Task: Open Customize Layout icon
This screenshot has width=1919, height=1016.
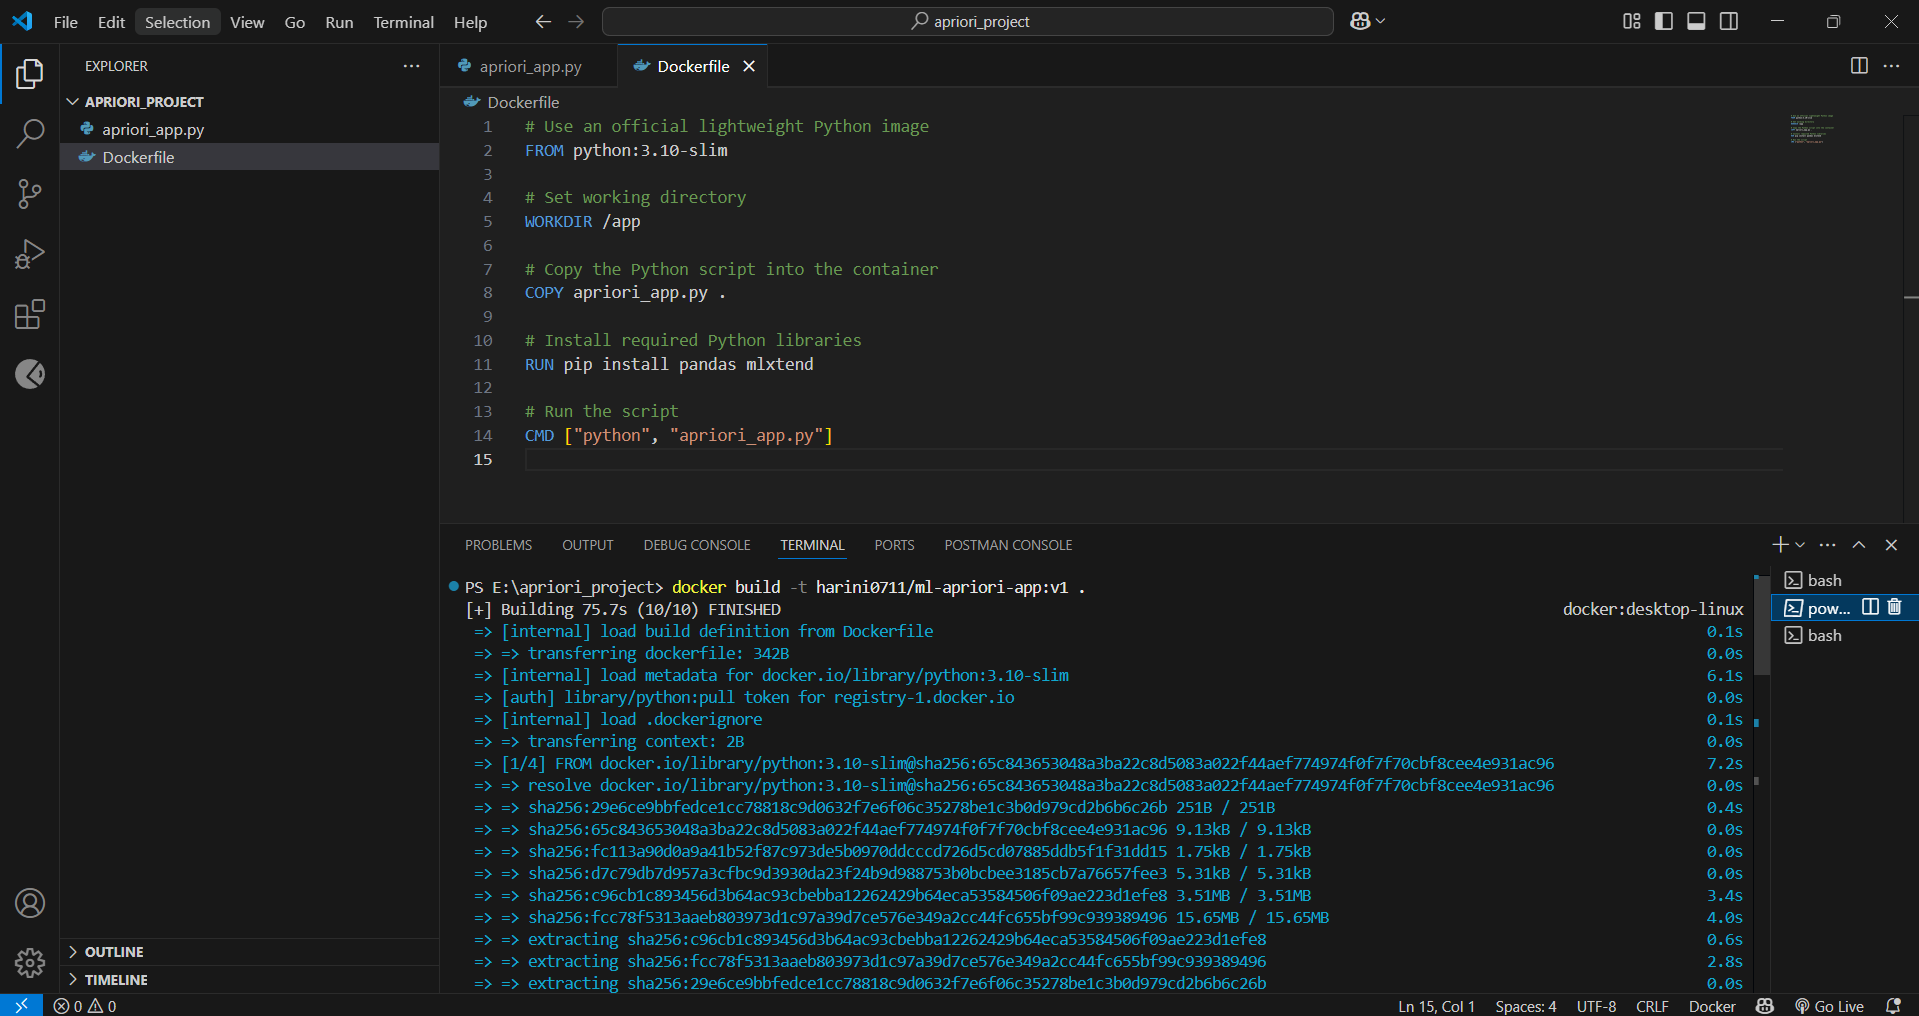Action: pos(1632,21)
